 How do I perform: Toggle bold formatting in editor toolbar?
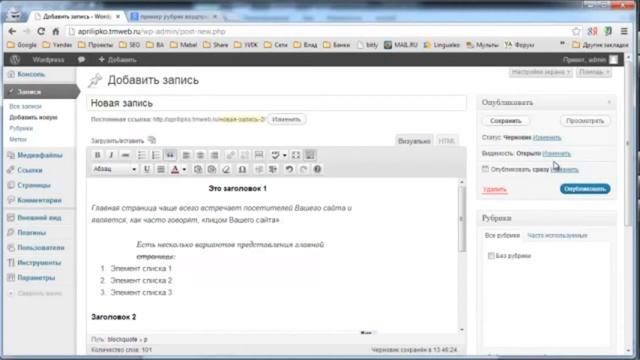97,155
